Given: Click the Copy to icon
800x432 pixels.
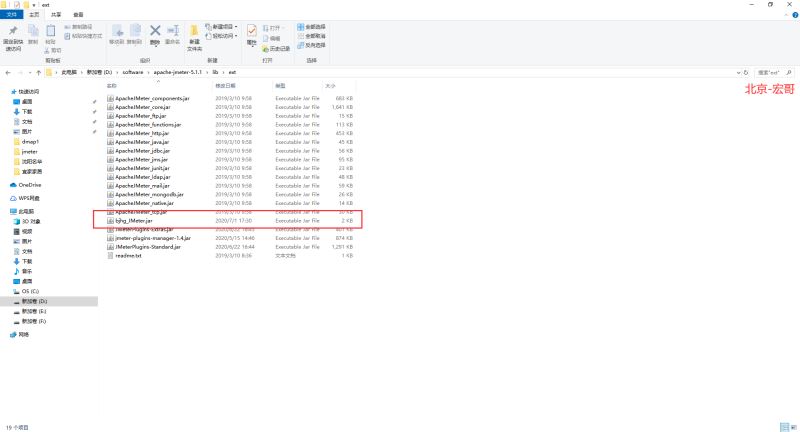Looking at the screenshot, I should click(x=135, y=31).
